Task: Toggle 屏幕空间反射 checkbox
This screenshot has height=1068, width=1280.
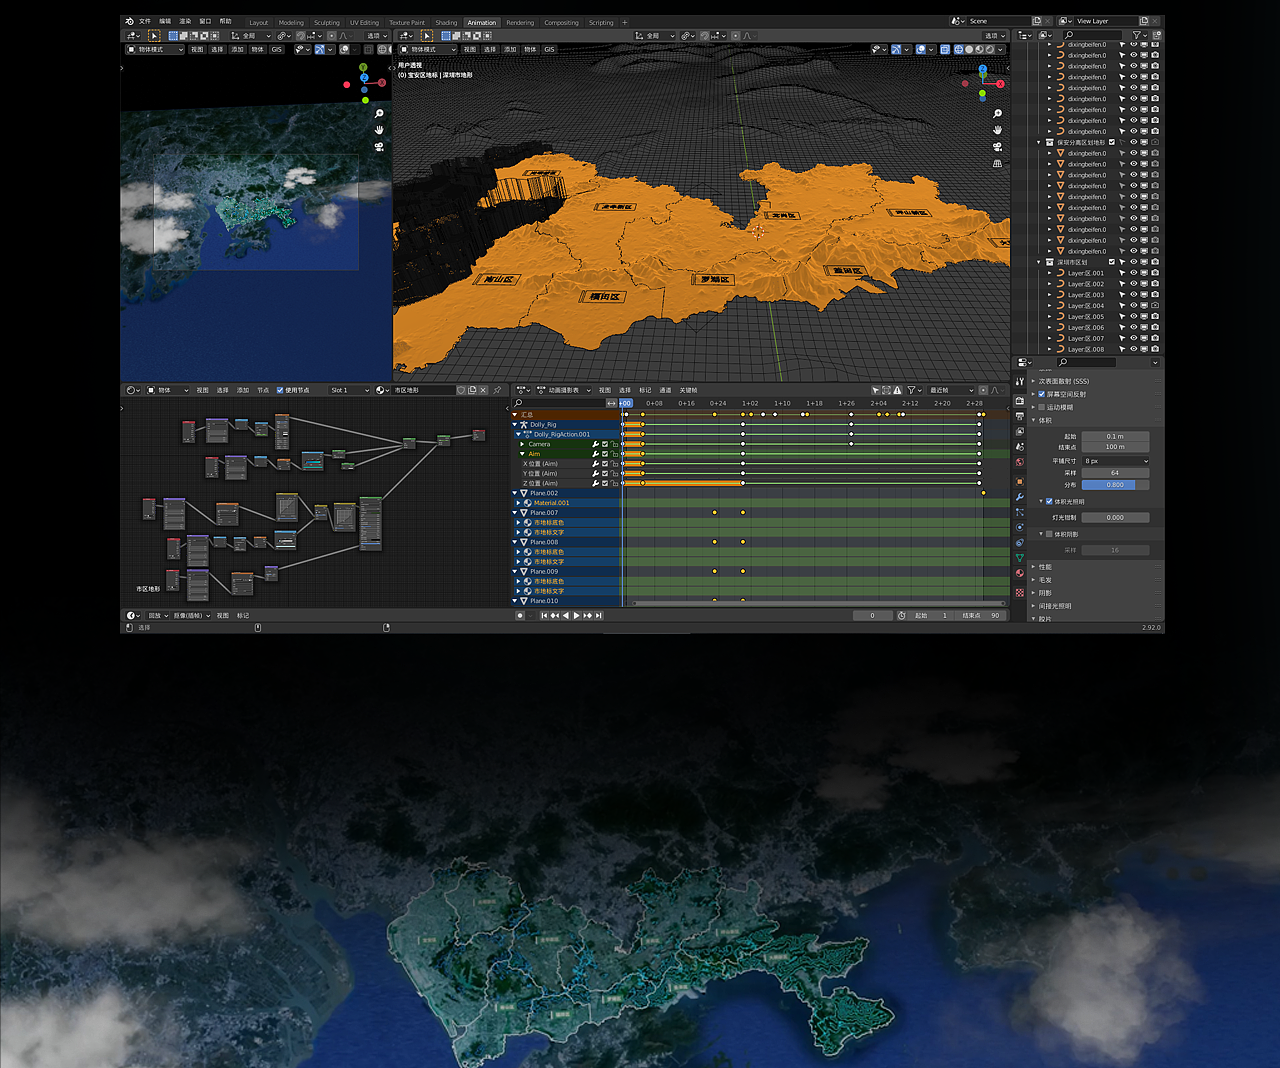Action: pyautogui.click(x=1041, y=394)
